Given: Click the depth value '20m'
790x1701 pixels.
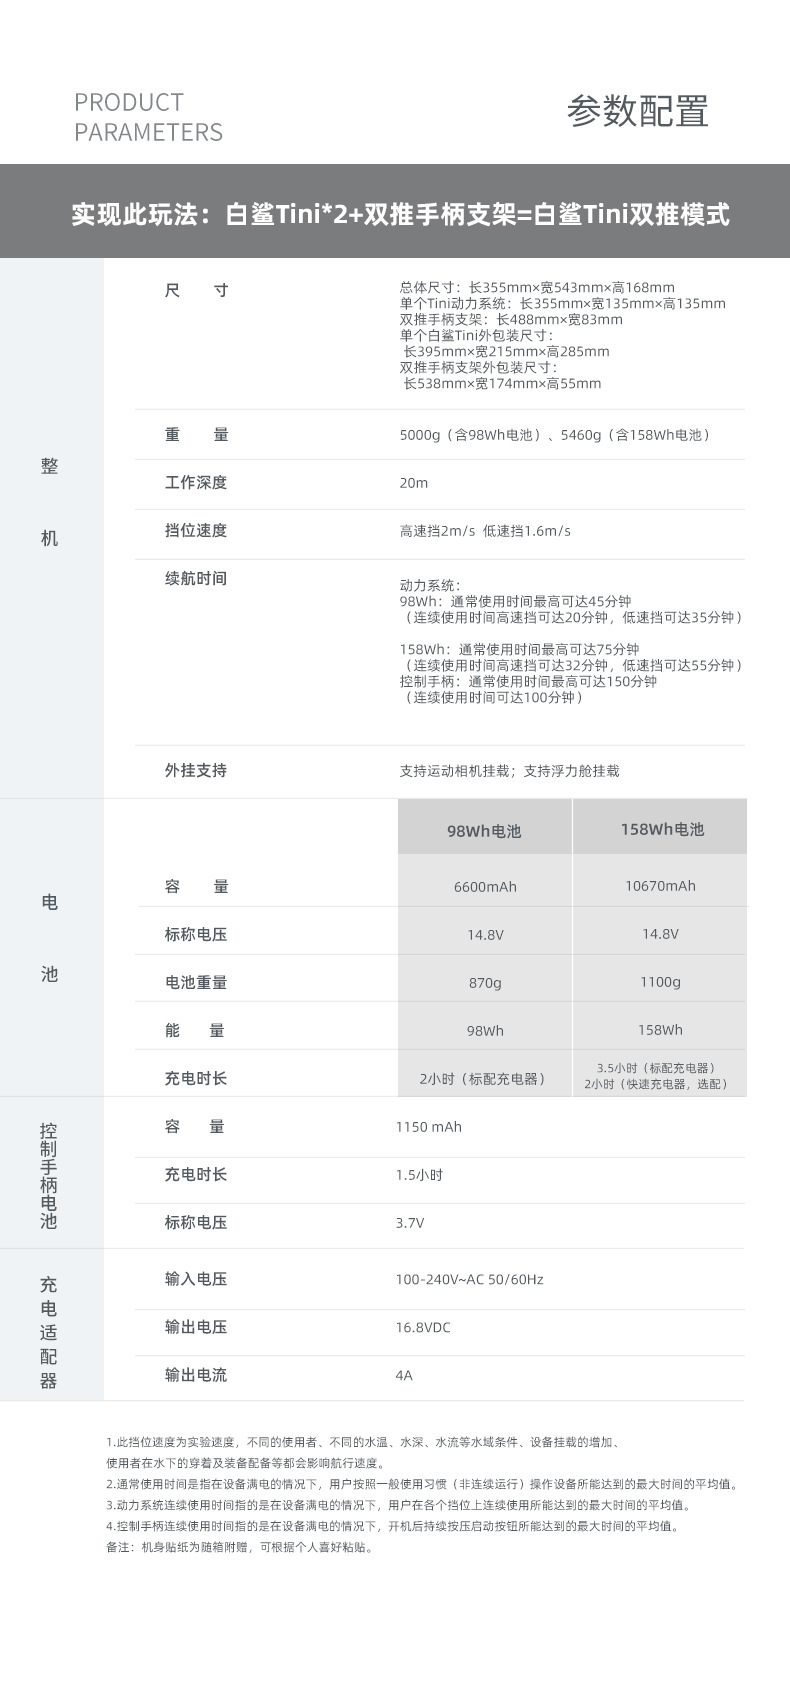Looking at the screenshot, I should click(414, 483).
